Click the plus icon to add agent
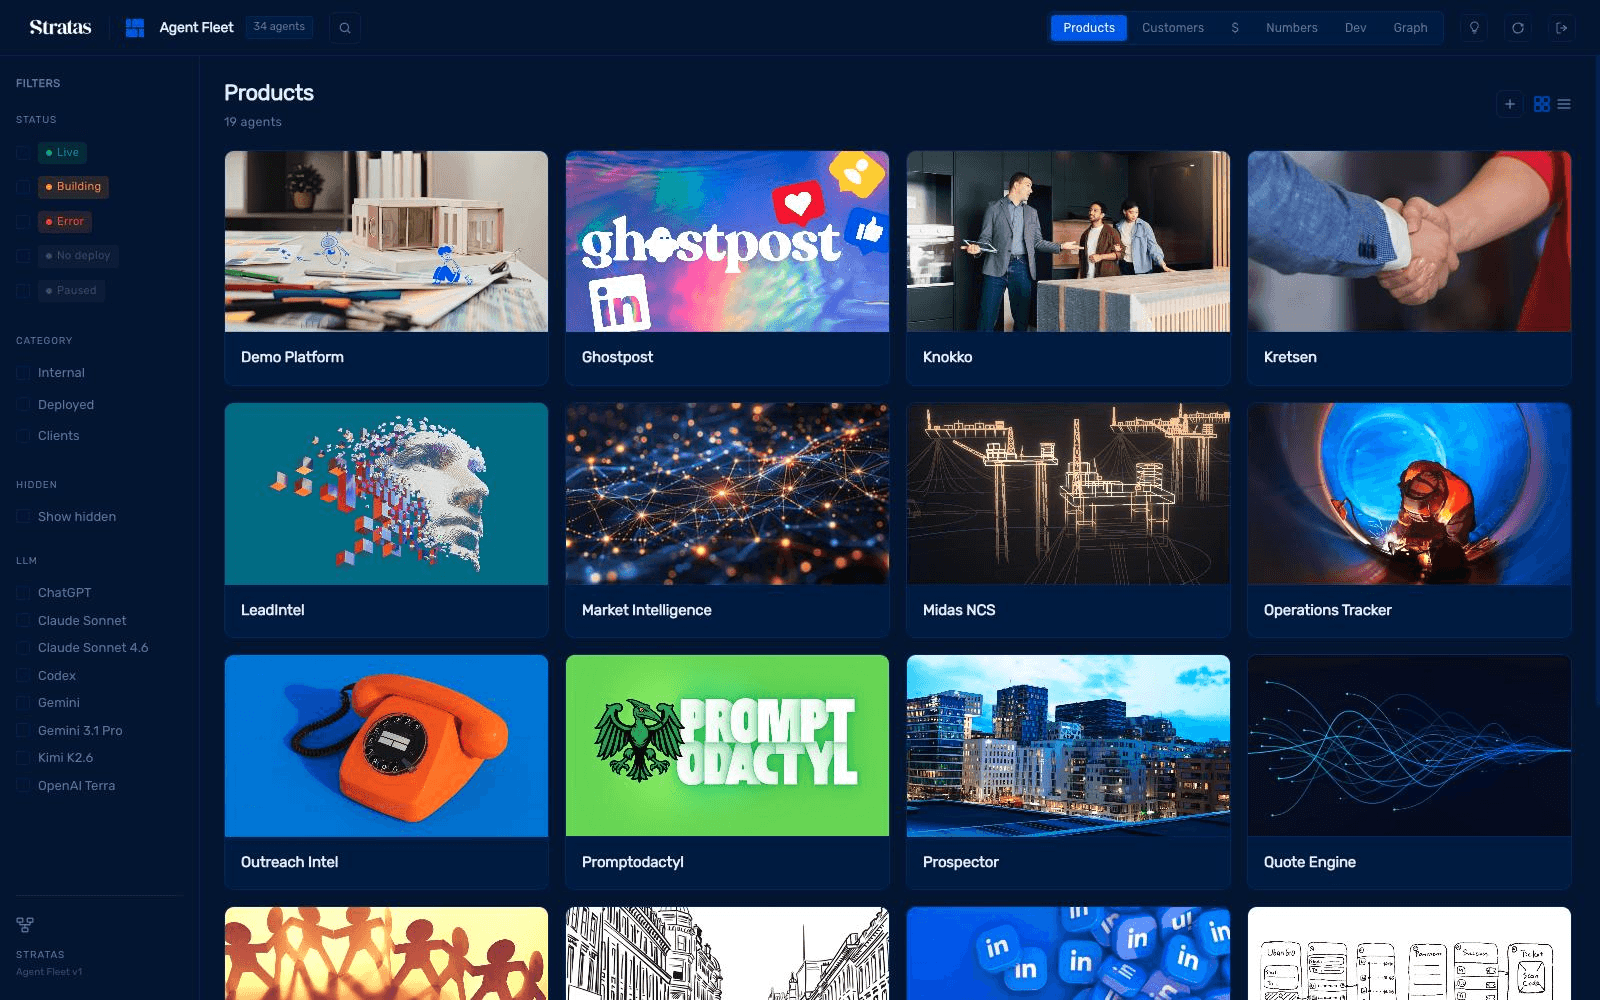 pos(1510,104)
